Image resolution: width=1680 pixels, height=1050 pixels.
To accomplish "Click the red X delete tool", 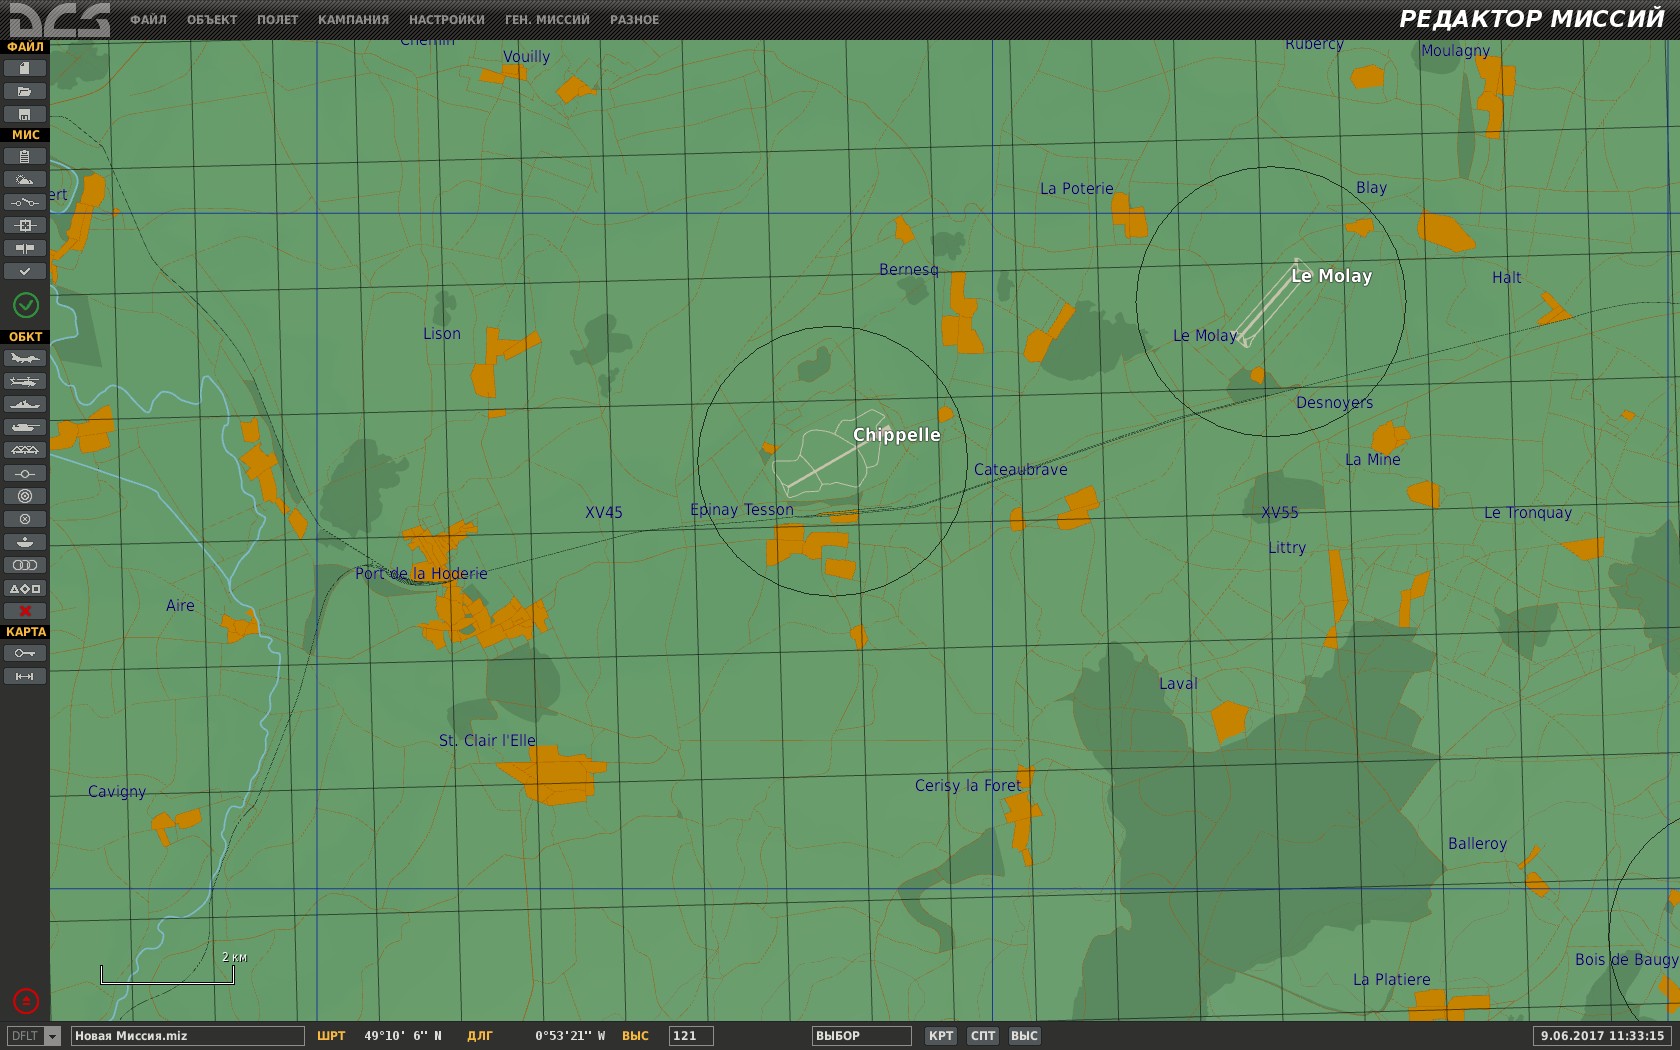I will (x=25, y=611).
